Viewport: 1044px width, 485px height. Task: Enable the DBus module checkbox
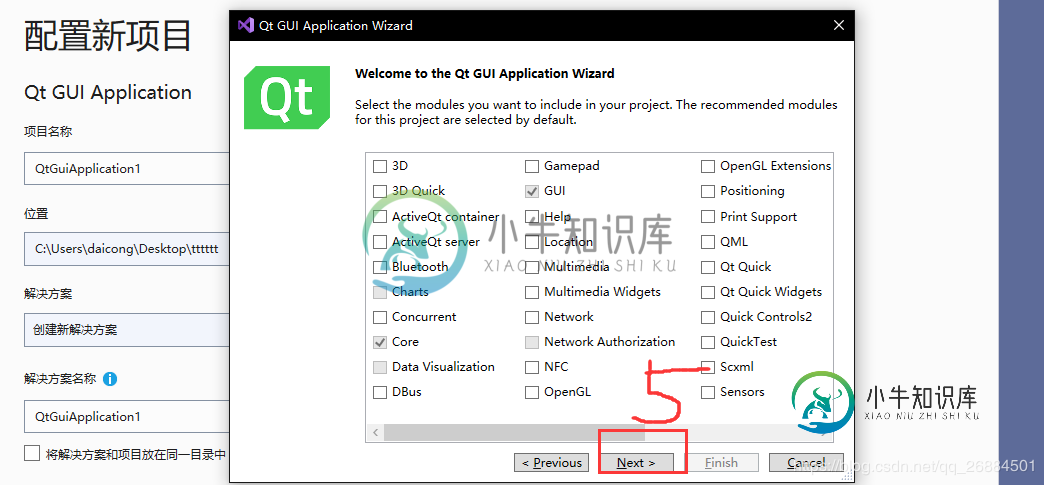tap(380, 392)
